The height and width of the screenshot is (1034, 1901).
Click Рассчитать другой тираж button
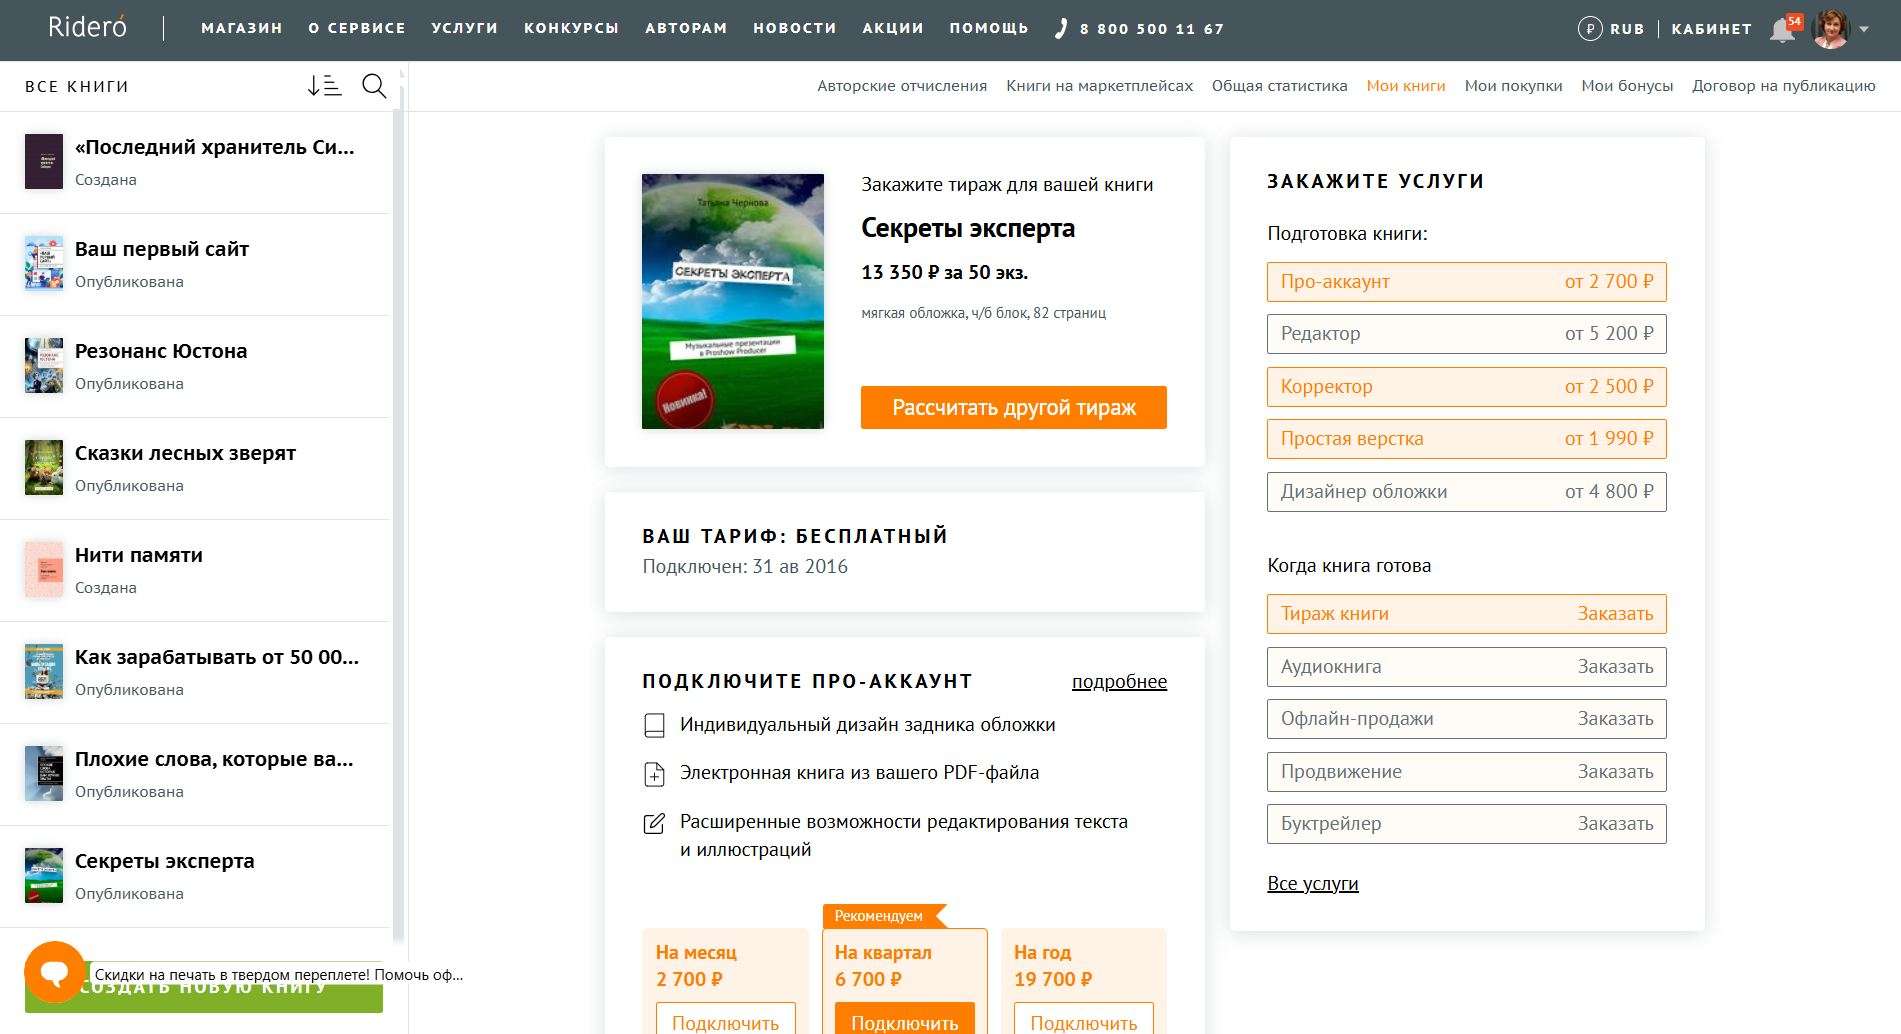click(1013, 407)
